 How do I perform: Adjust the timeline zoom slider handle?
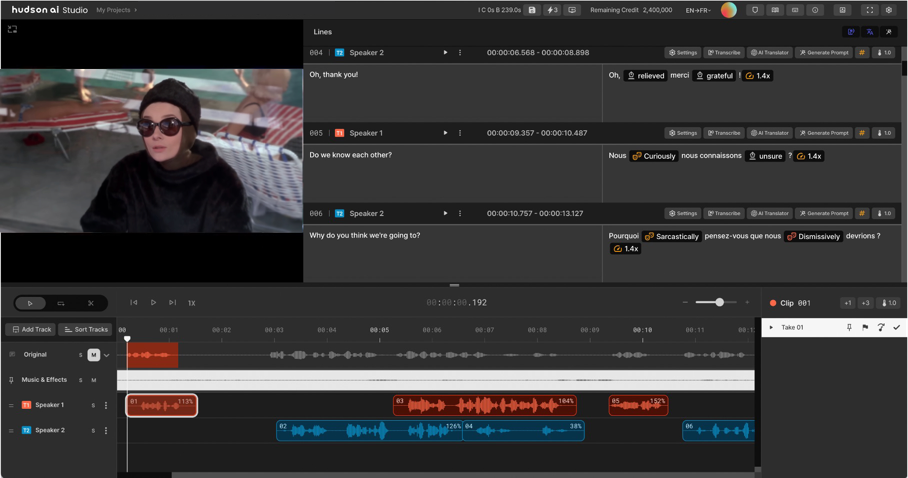coord(719,302)
